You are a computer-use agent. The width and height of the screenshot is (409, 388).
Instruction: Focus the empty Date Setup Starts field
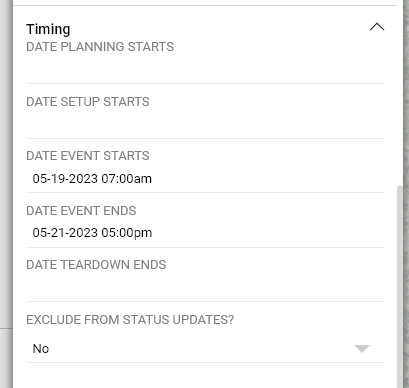(205, 124)
